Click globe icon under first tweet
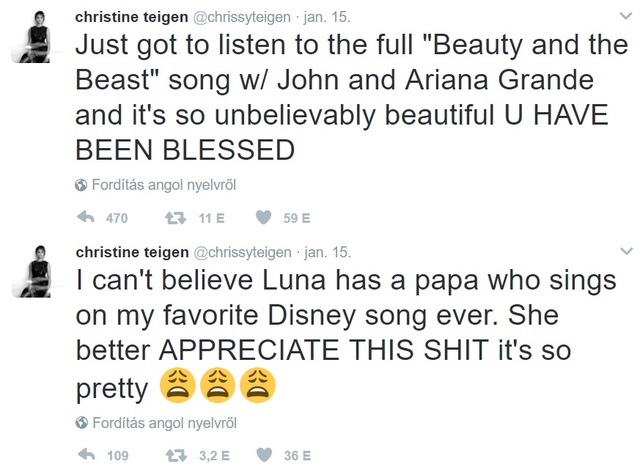 pos(82,185)
